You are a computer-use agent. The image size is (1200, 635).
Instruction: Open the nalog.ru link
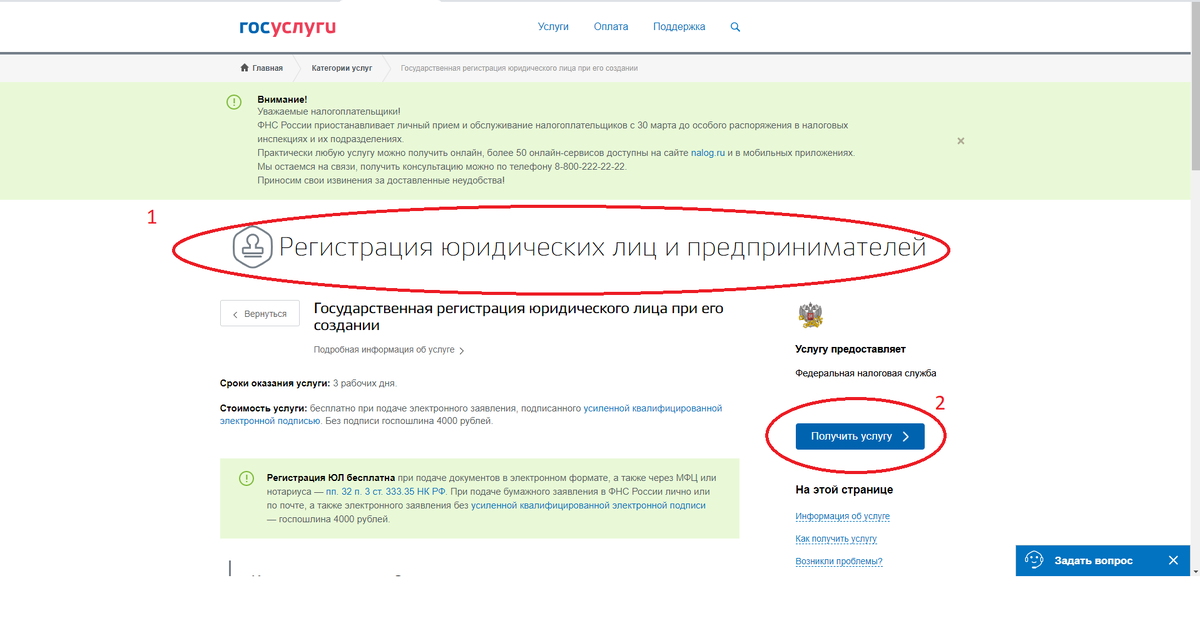[x=708, y=153]
